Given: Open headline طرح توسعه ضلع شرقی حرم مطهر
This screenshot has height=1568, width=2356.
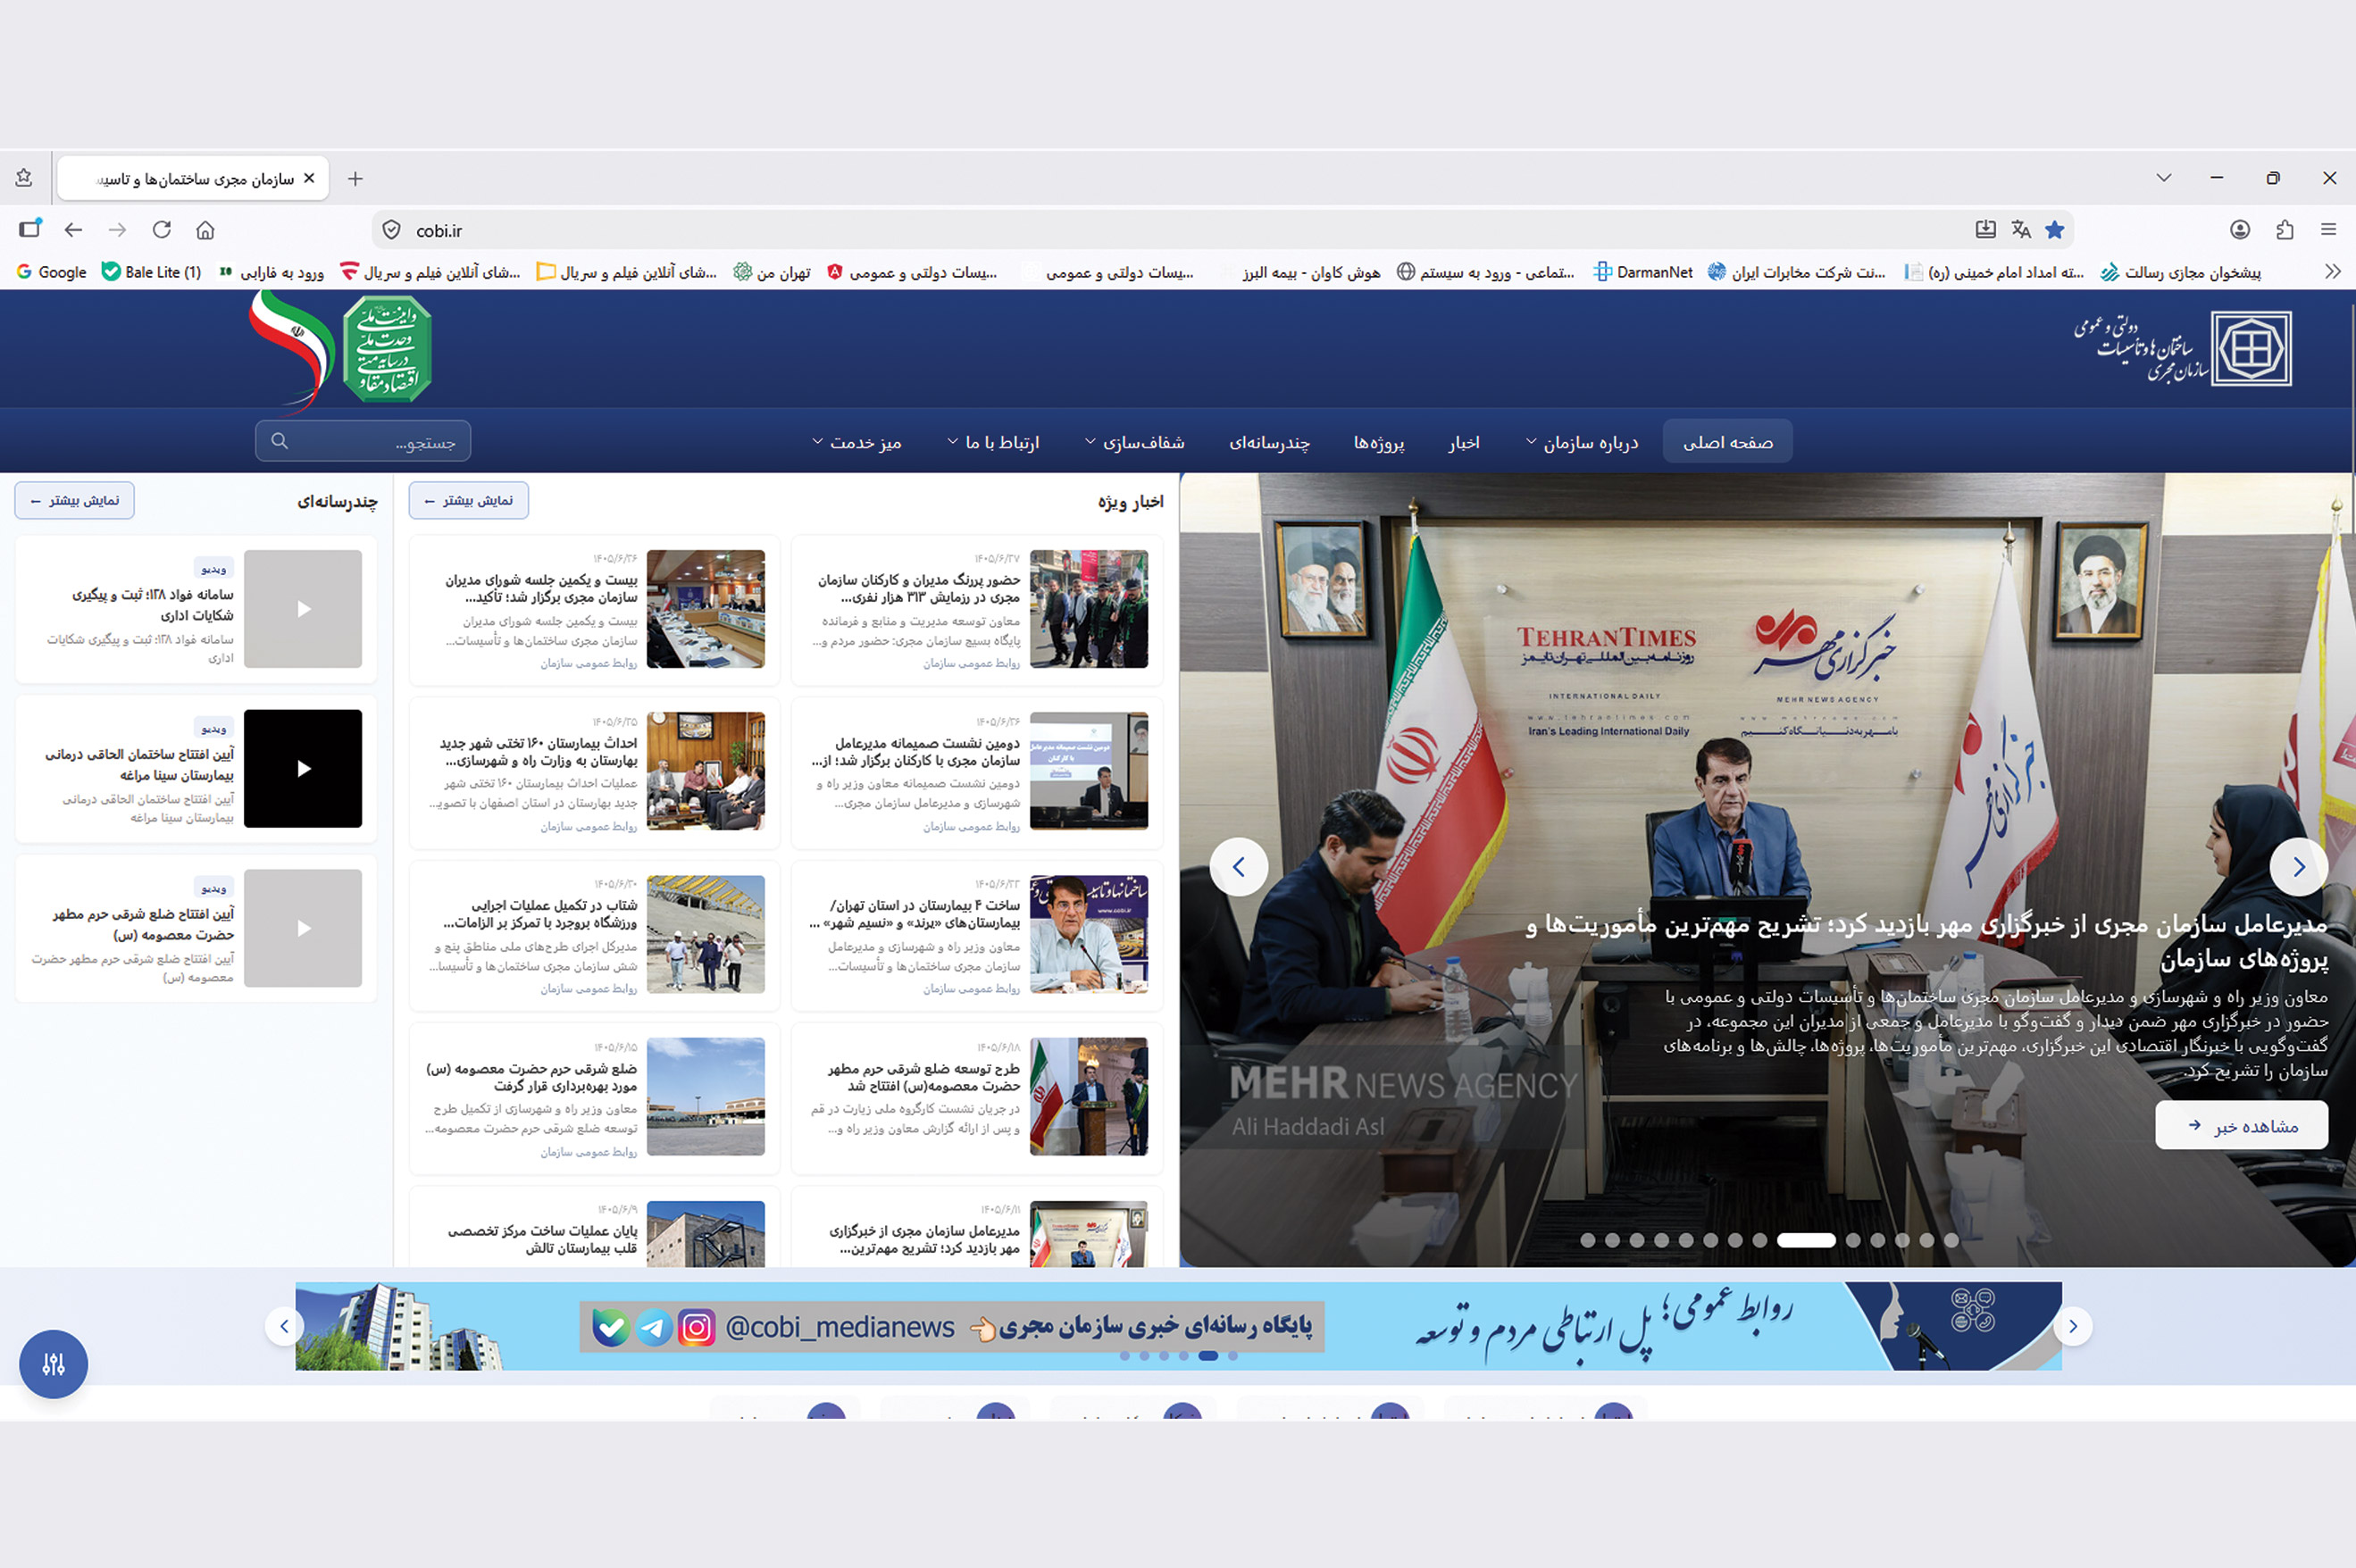Looking at the screenshot, I should point(924,1077).
